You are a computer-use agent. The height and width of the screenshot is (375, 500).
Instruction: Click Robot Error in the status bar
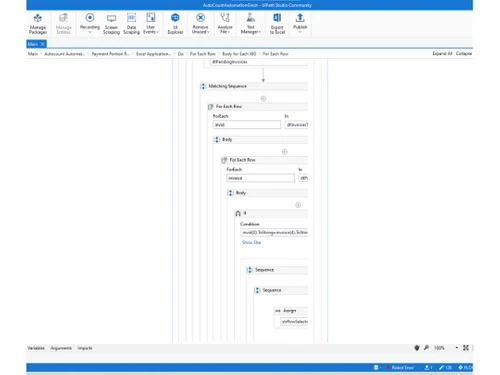pyautogui.click(x=401, y=367)
